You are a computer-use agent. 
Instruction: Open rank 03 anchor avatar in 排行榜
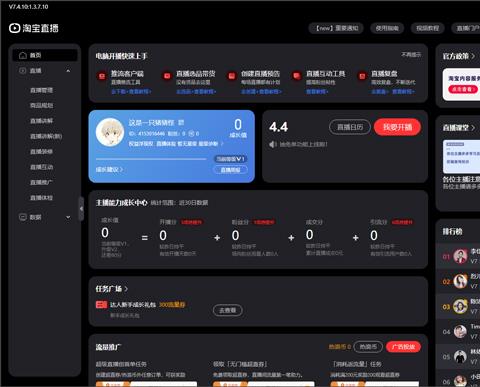[x=460, y=306]
